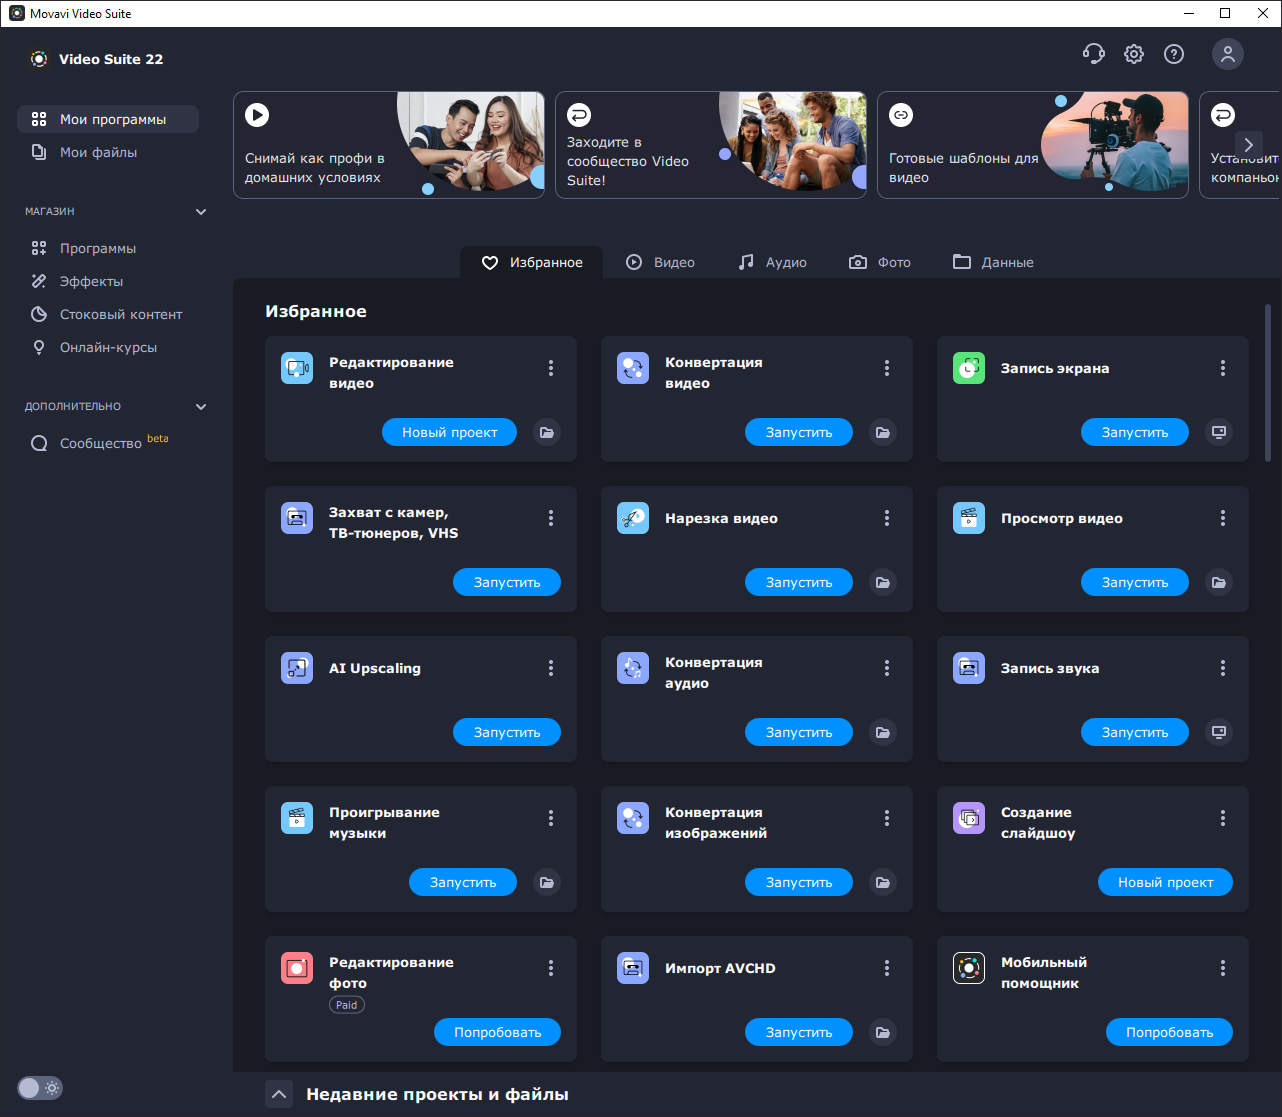
Task: Click monitor icon in Запись экрана card
Action: [x=1219, y=432]
